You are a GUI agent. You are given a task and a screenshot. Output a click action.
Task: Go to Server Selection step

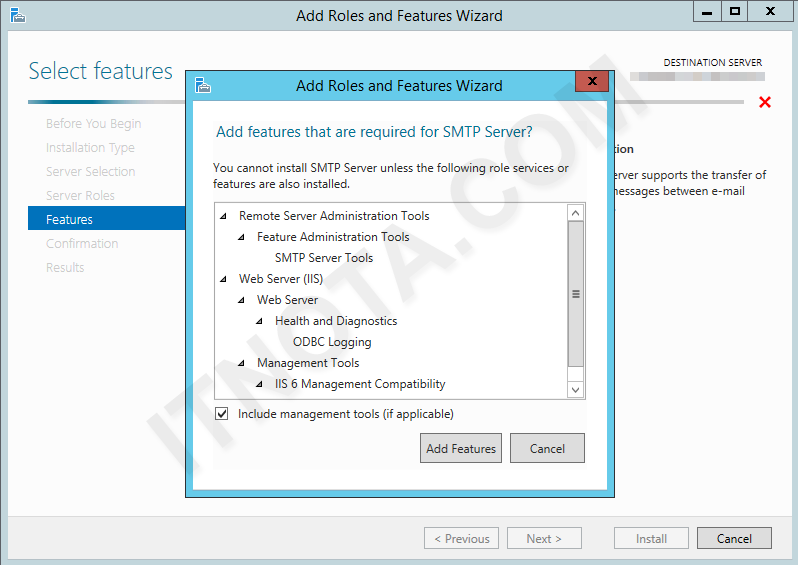point(91,172)
